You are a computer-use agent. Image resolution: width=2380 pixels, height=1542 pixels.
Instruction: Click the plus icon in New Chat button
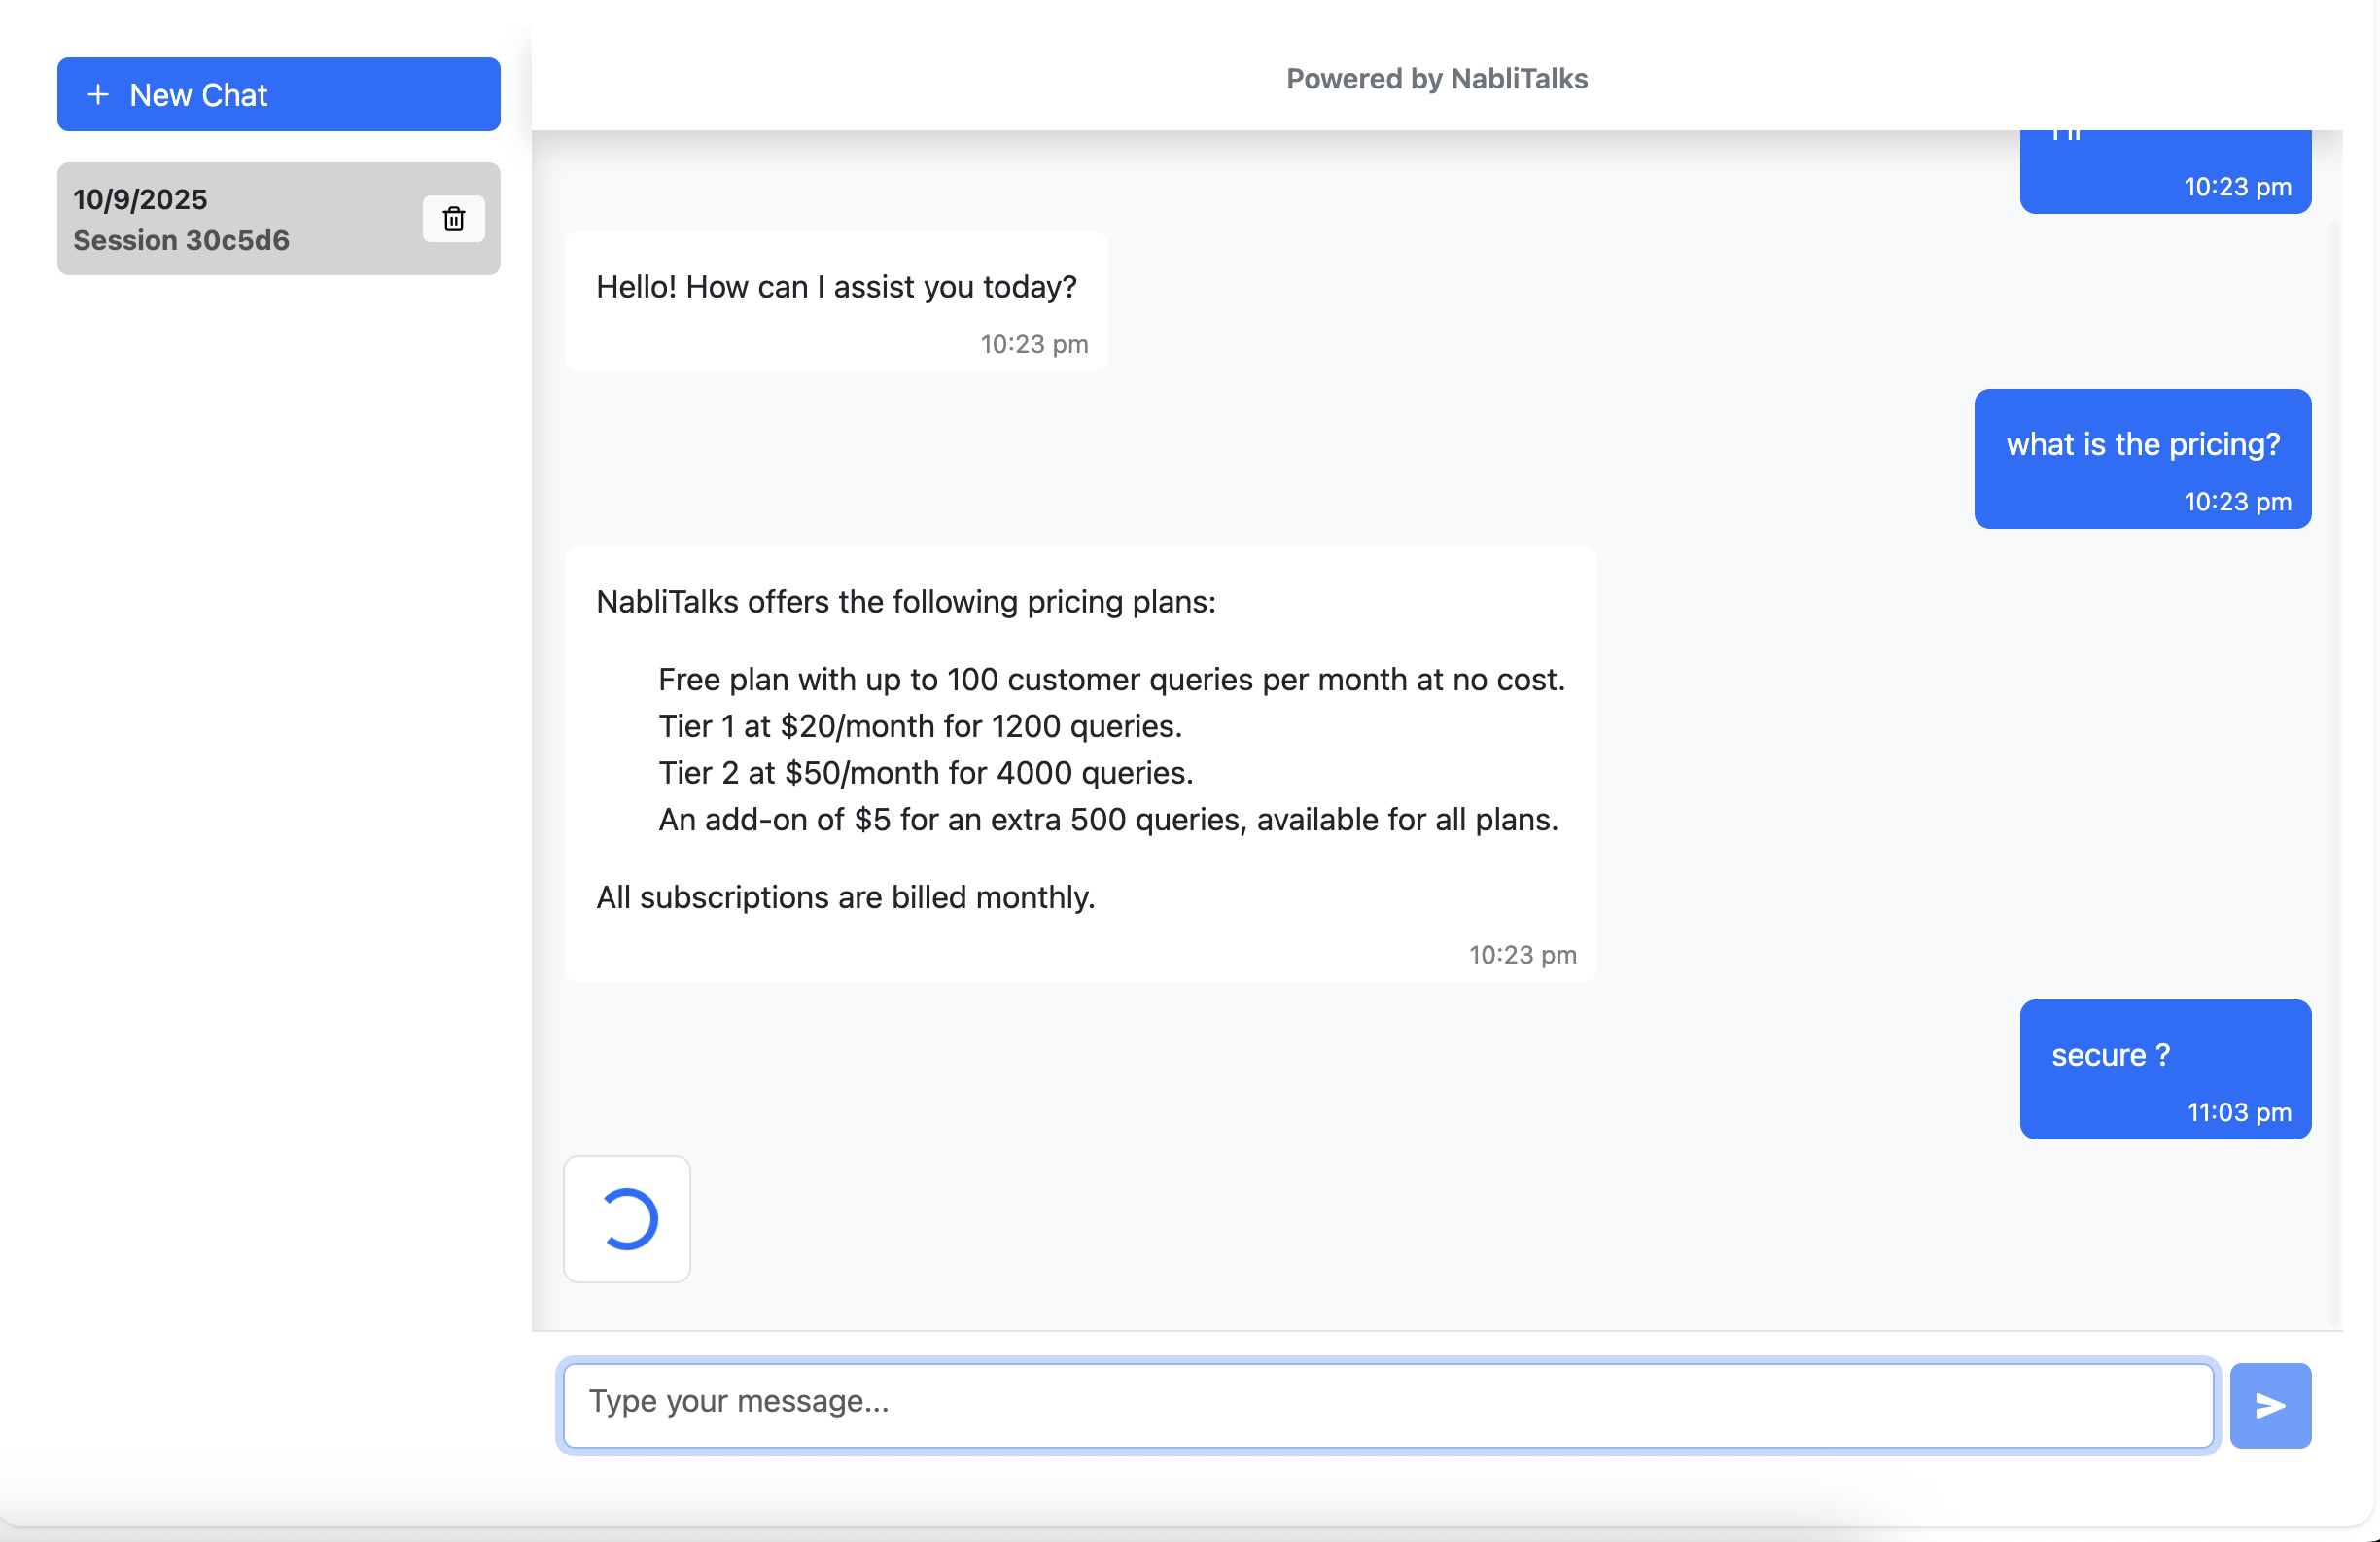(x=98, y=94)
